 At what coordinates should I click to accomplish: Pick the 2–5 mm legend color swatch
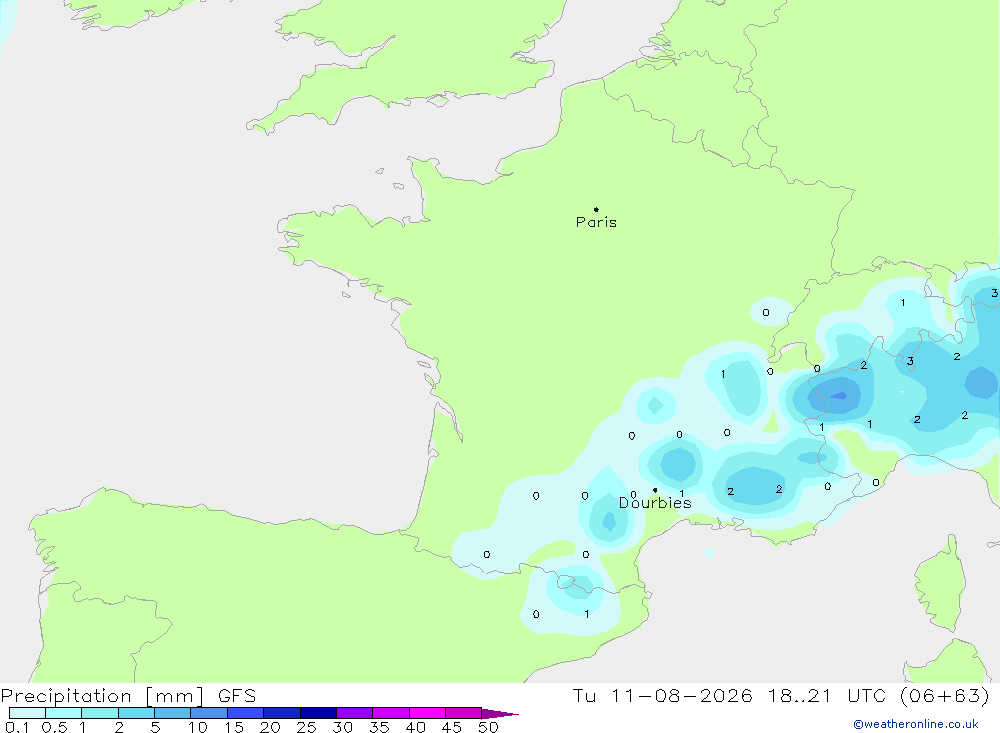(136, 713)
